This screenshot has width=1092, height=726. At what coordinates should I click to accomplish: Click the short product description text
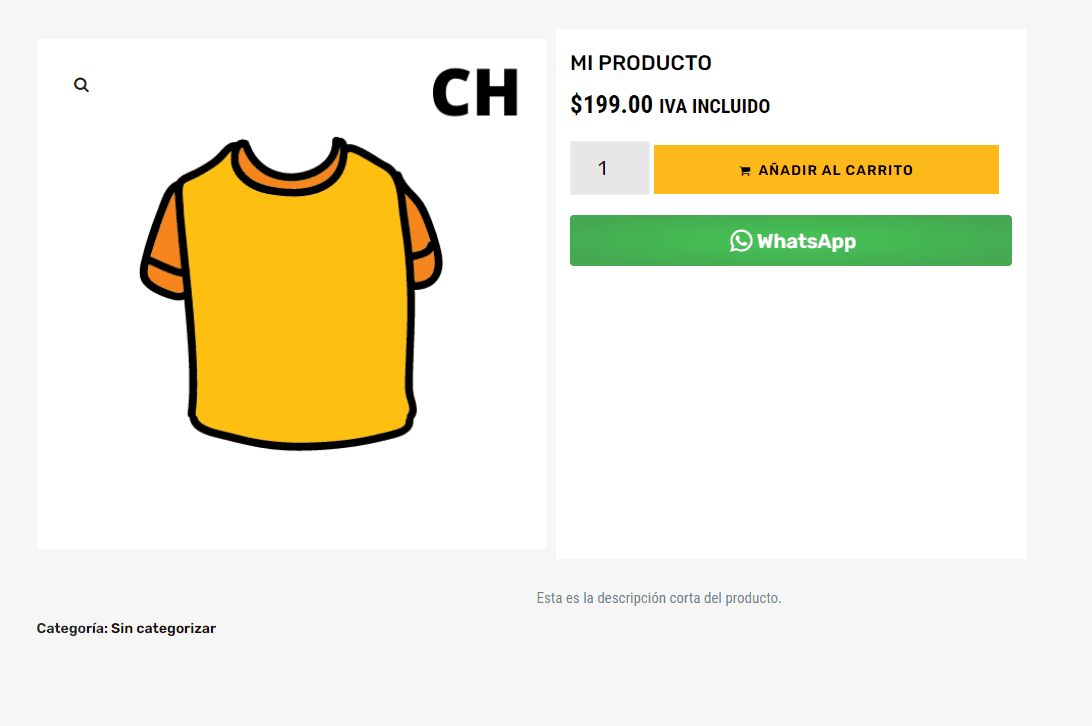[x=659, y=598]
